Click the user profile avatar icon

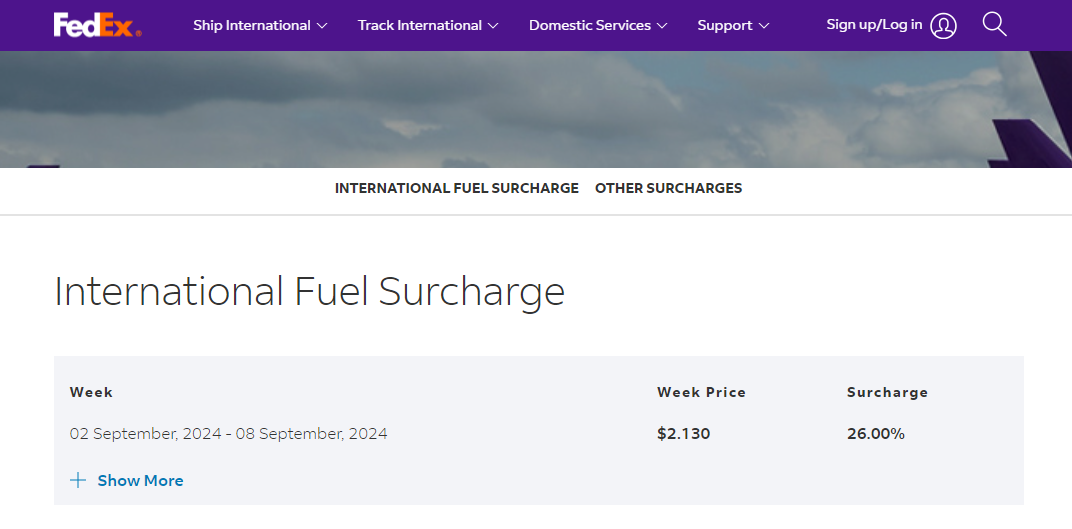943,26
